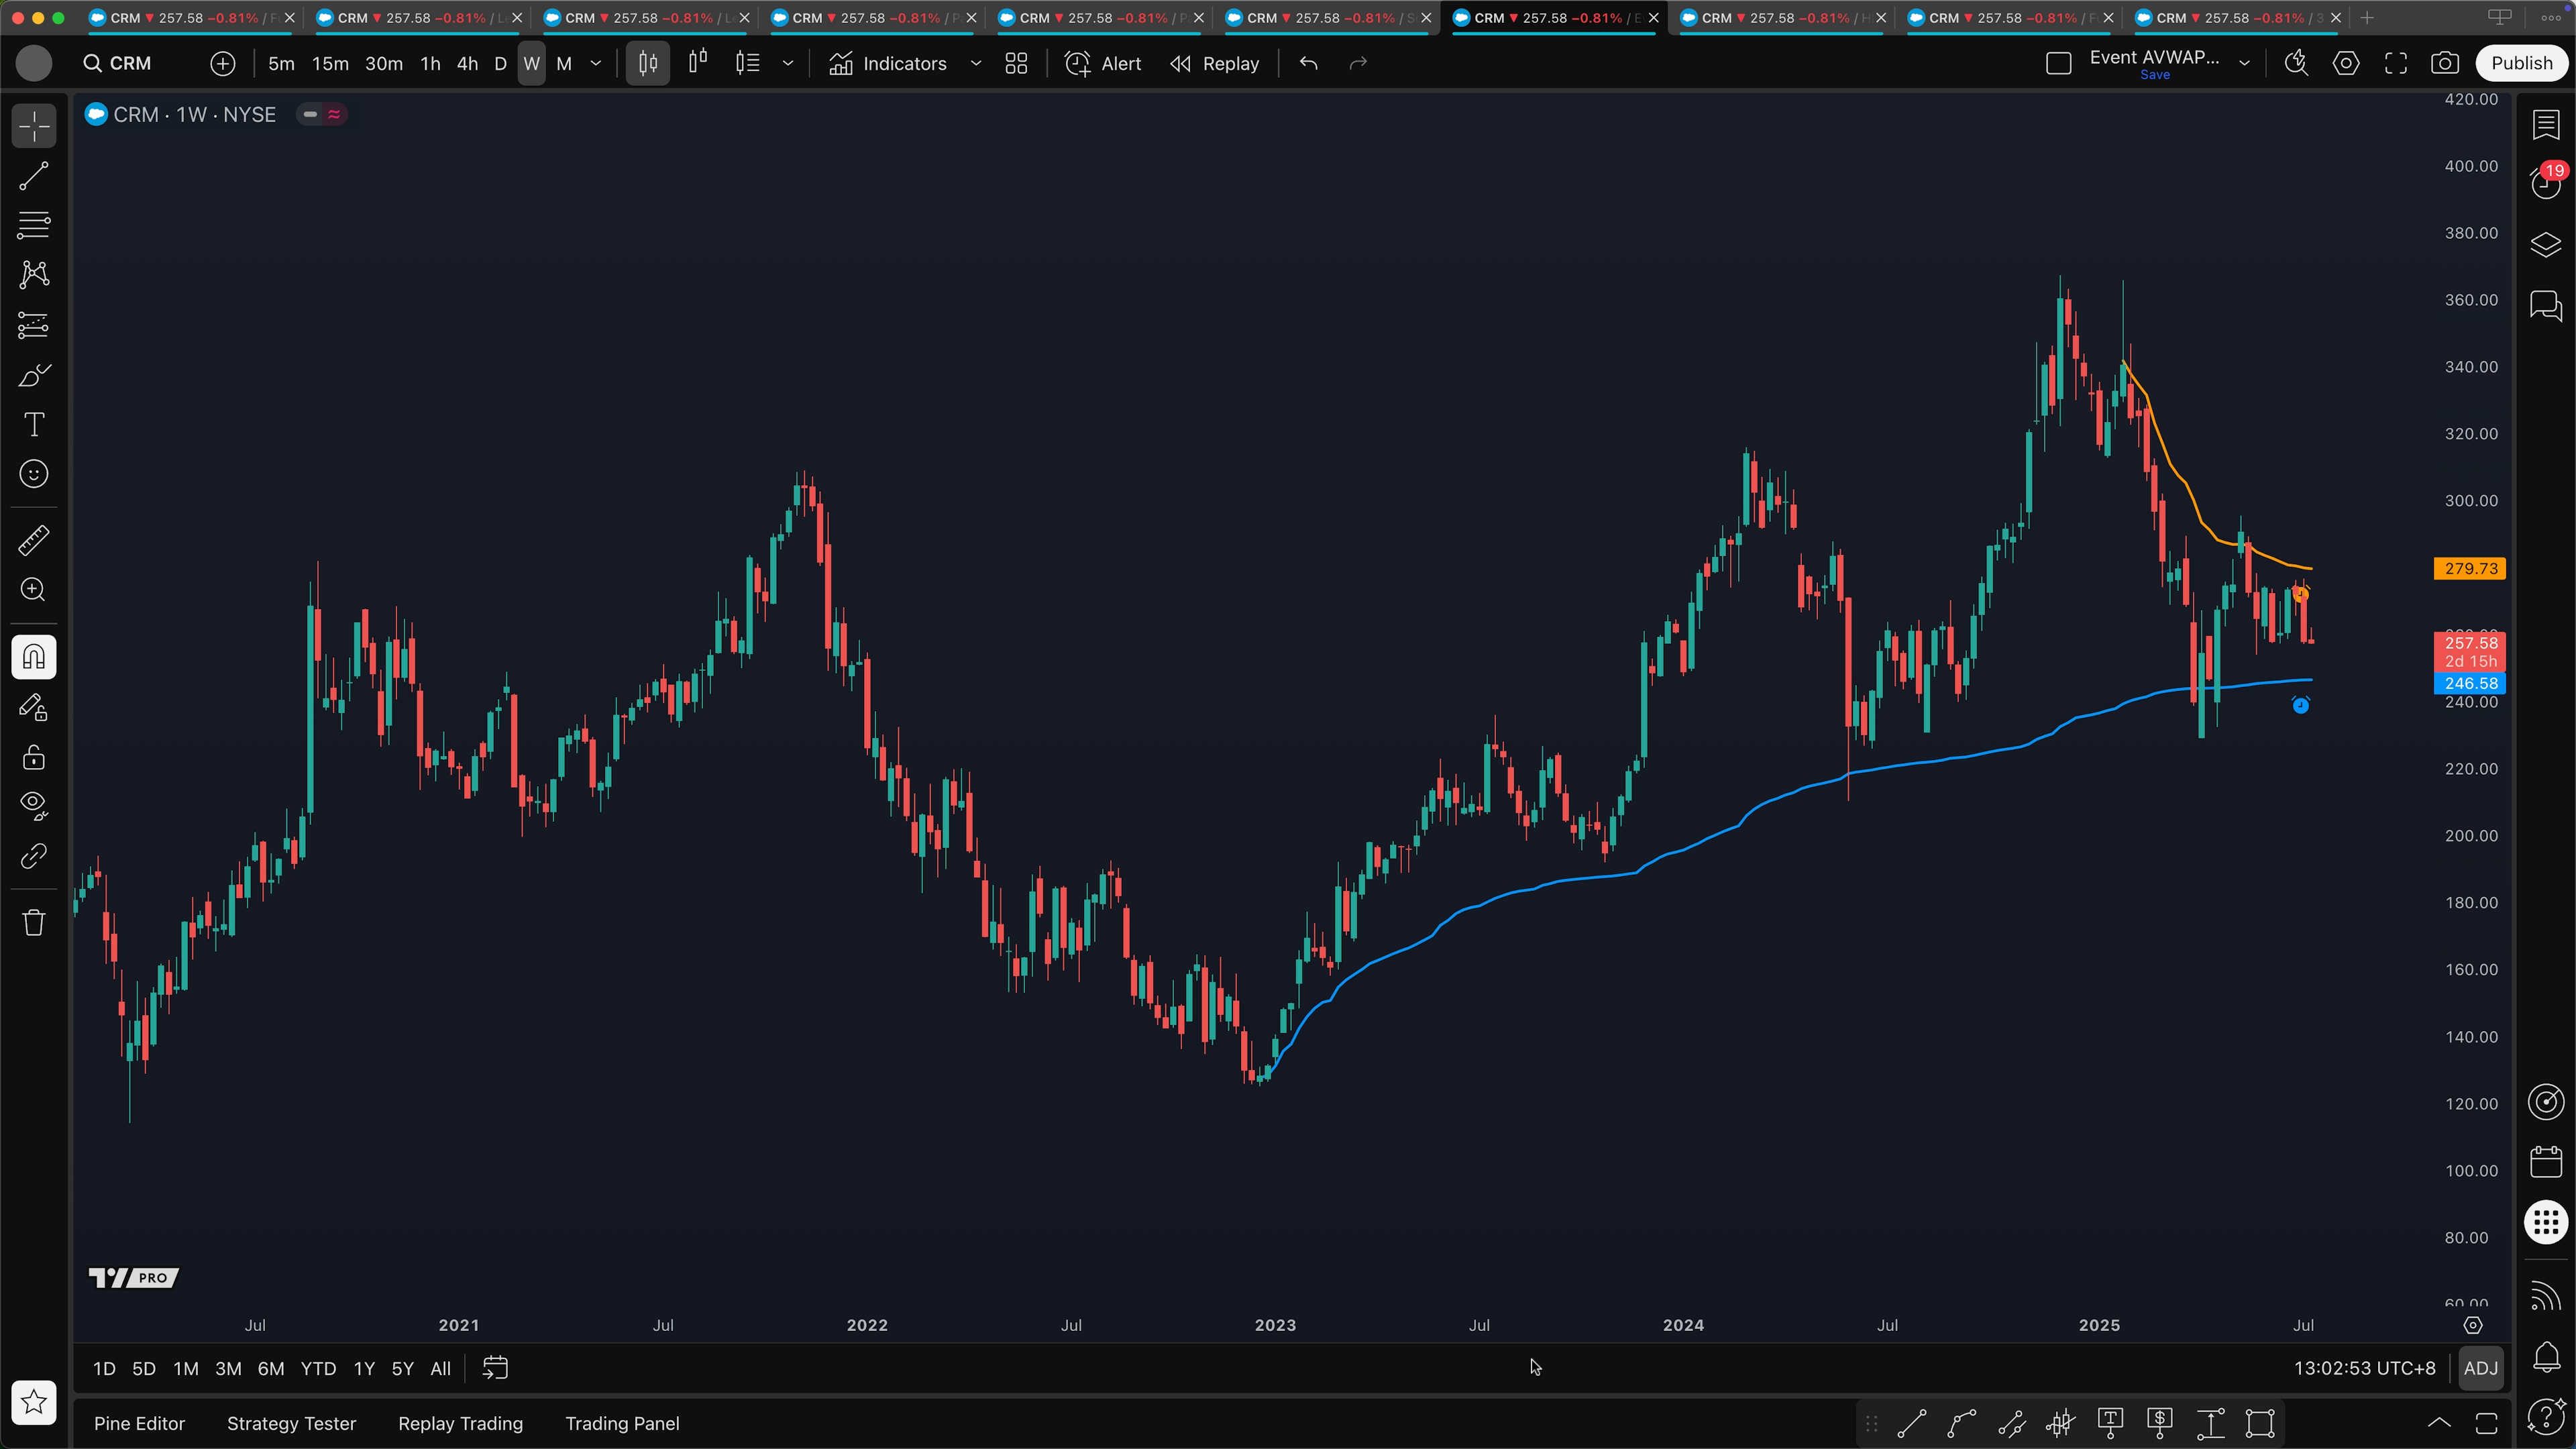Collapse the bottom panel chevron
This screenshot has width=2576, height=1449.
point(2439,1424)
